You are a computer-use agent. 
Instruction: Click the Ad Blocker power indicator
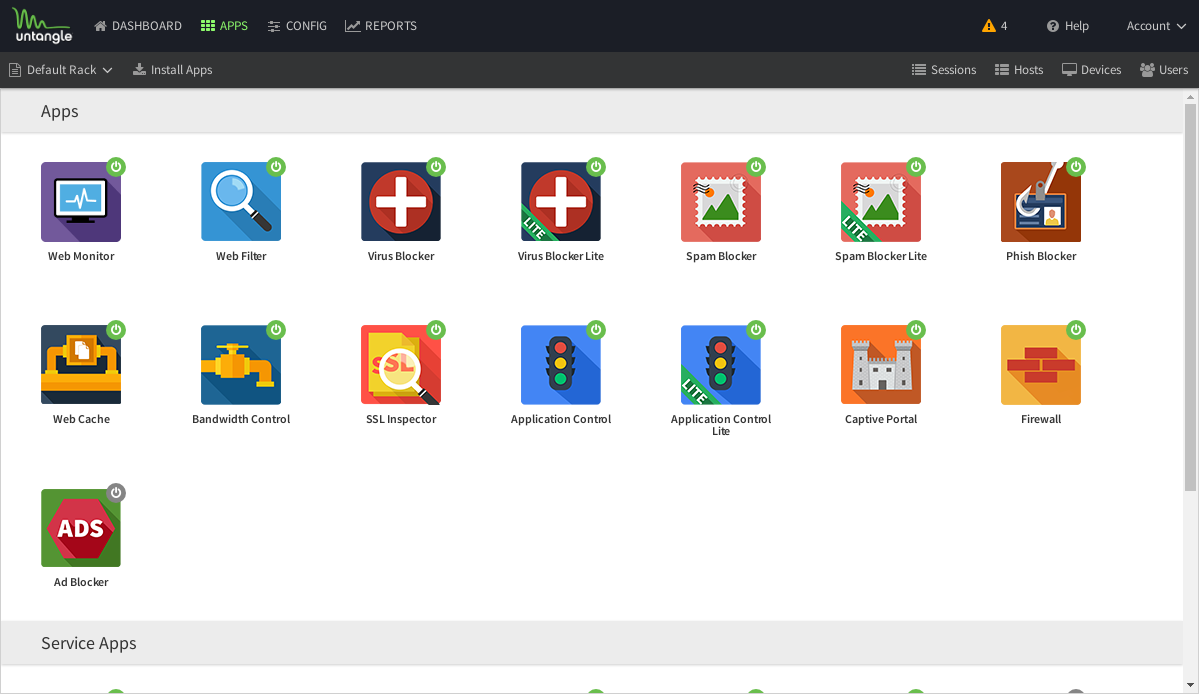[116, 493]
